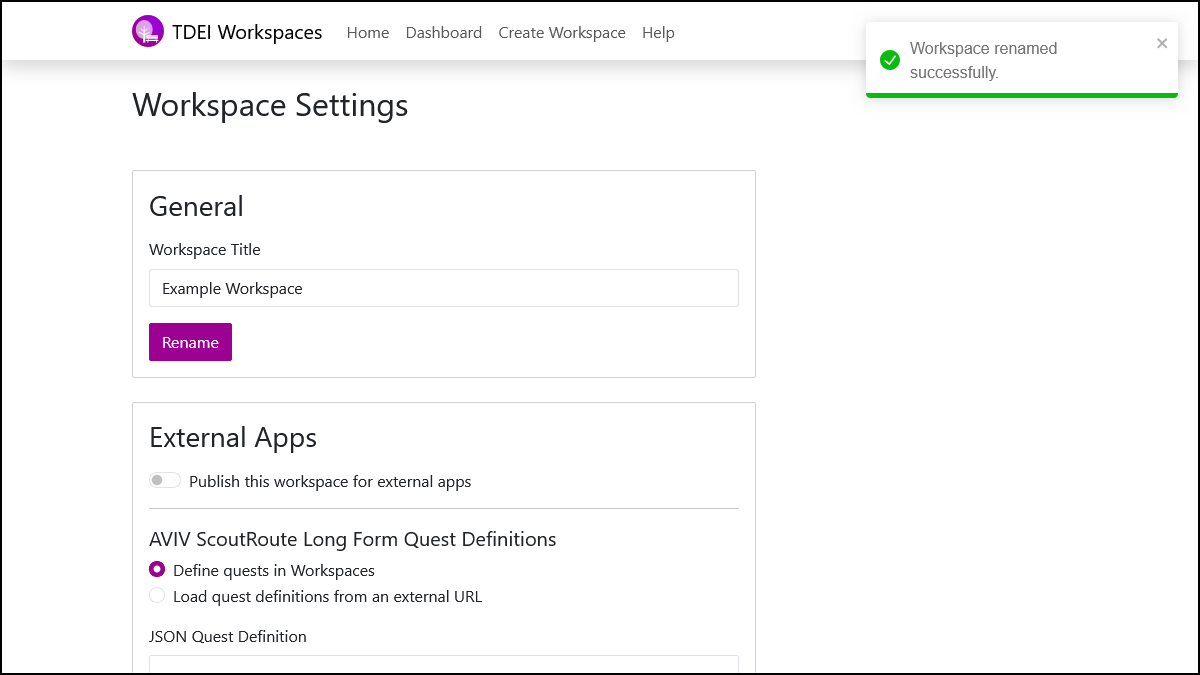Open the Dashboard page
Viewport: 1200px width, 675px height.
click(x=443, y=32)
